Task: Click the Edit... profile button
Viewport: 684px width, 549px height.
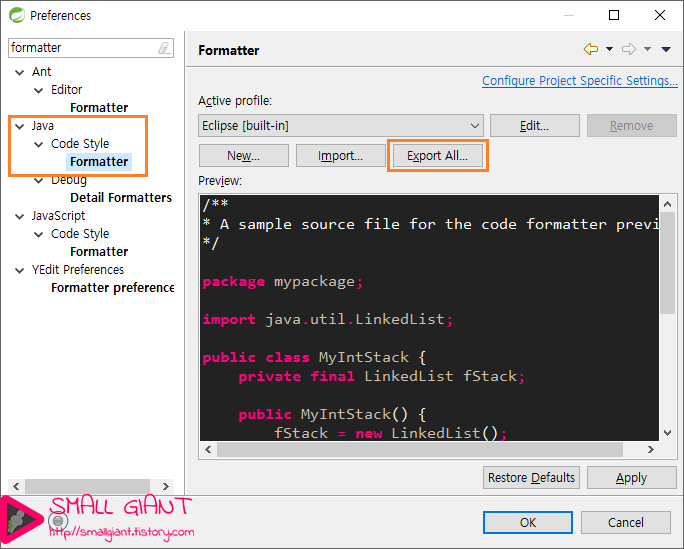Action: point(534,126)
